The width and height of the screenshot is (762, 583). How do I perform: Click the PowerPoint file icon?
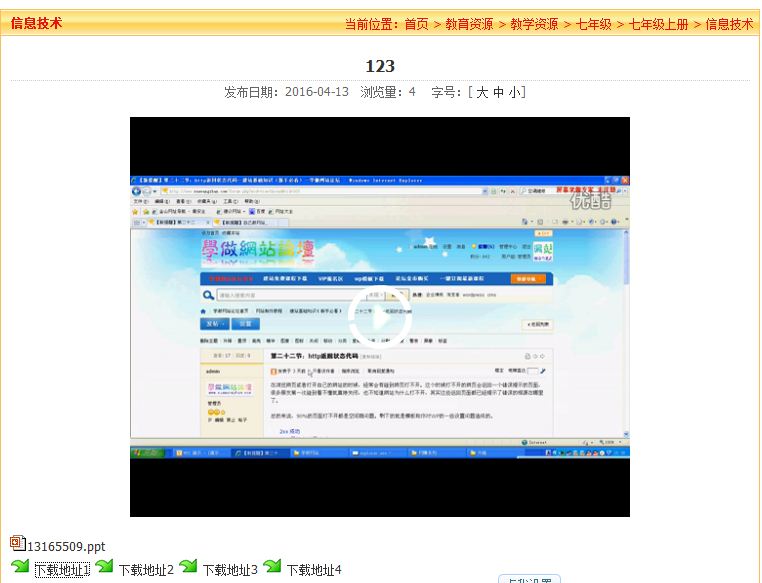click(17, 544)
